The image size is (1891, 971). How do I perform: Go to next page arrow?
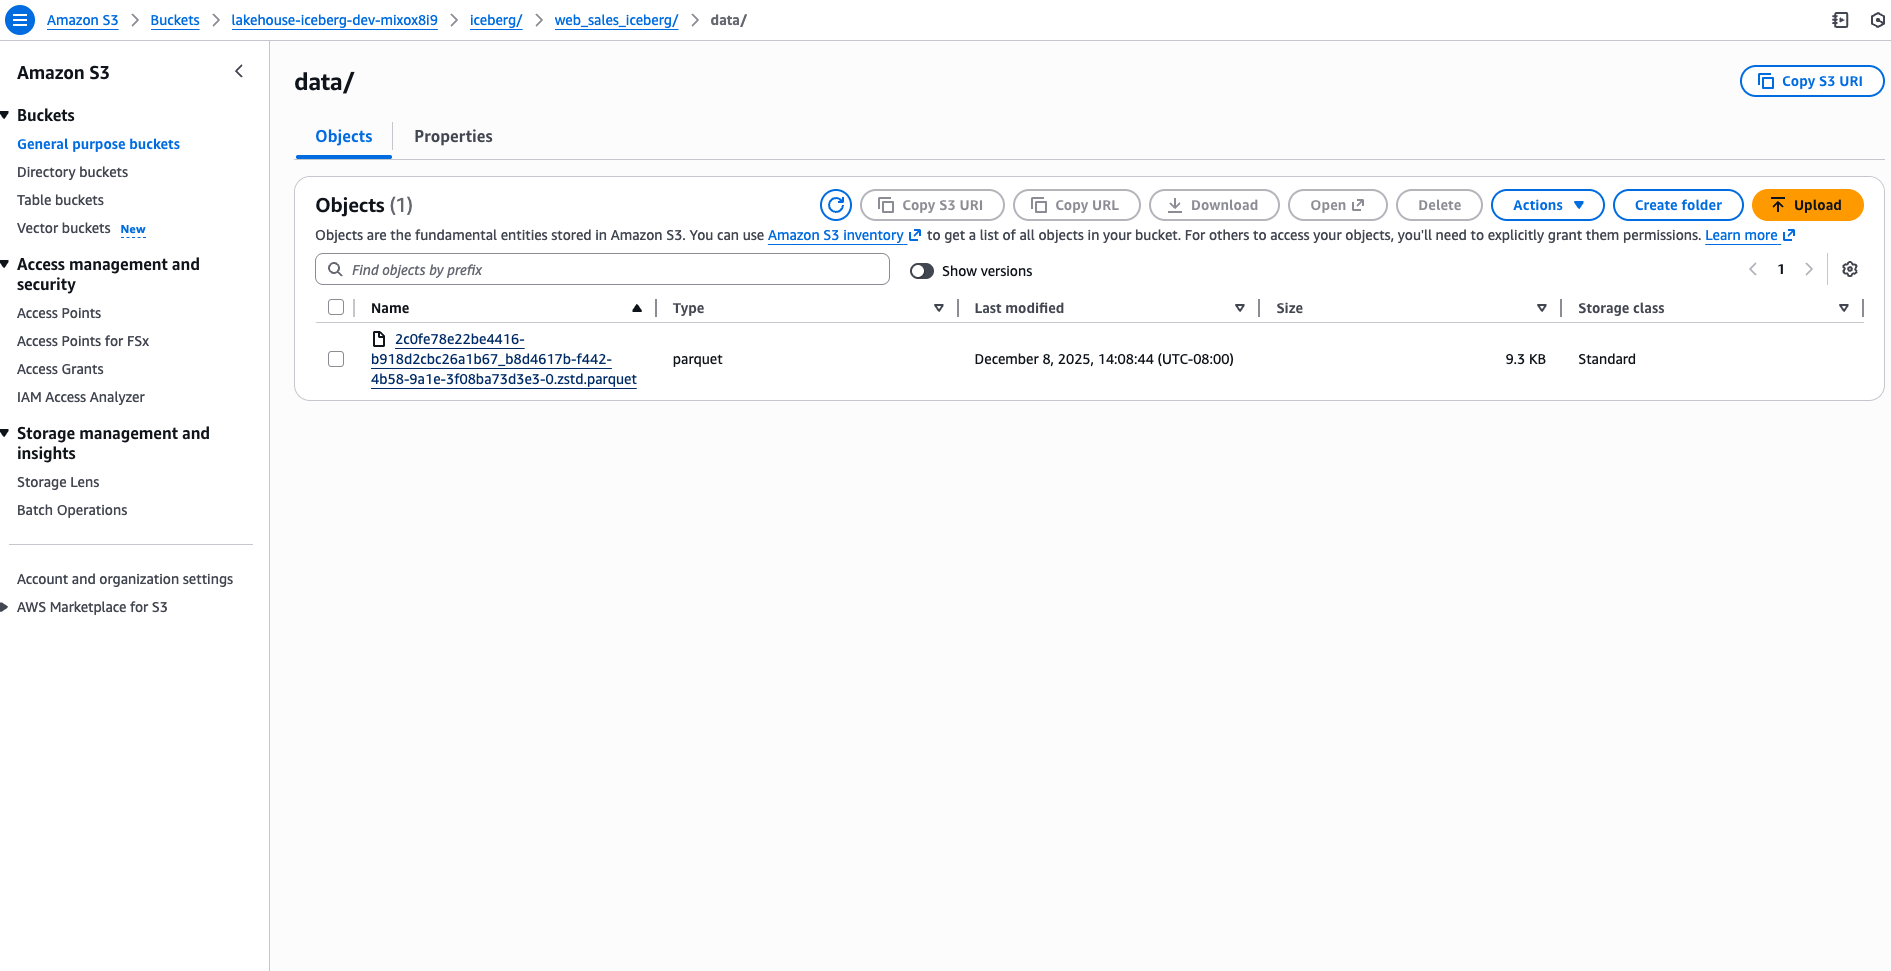pyautogui.click(x=1808, y=269)
